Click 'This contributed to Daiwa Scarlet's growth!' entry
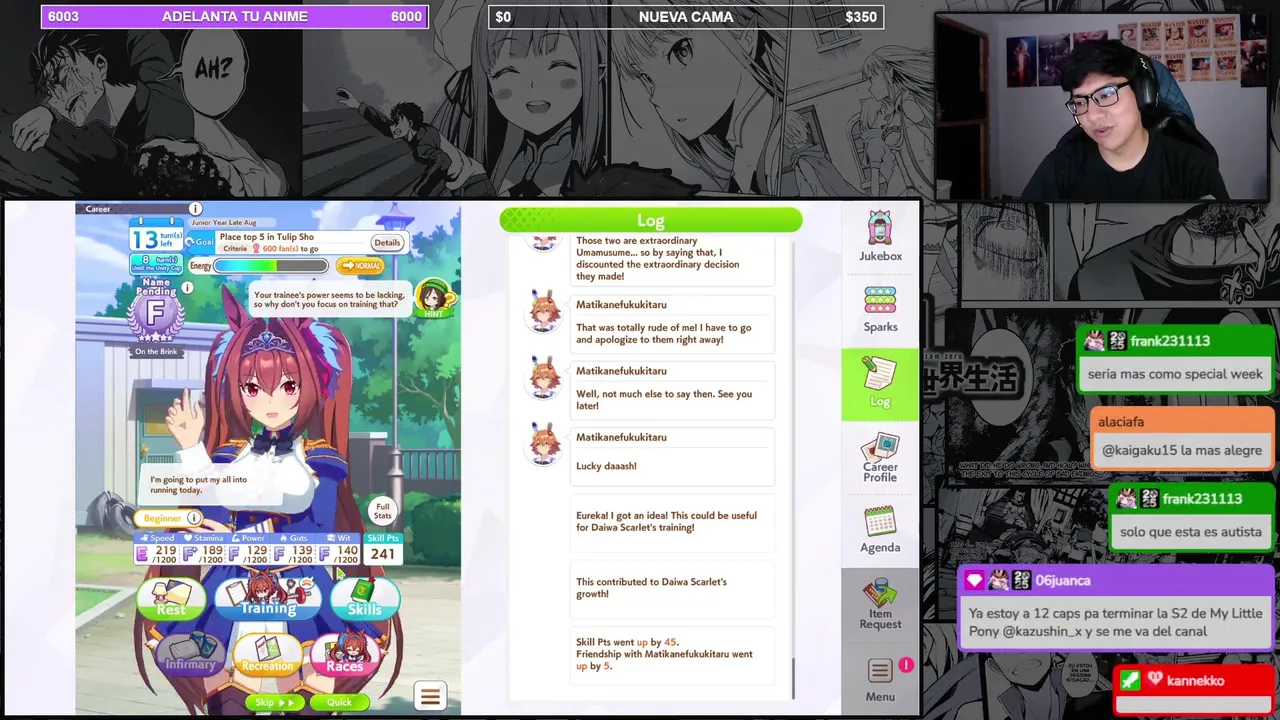The width and height of the screenshot is (1280, 720). [x=672, y=588]
